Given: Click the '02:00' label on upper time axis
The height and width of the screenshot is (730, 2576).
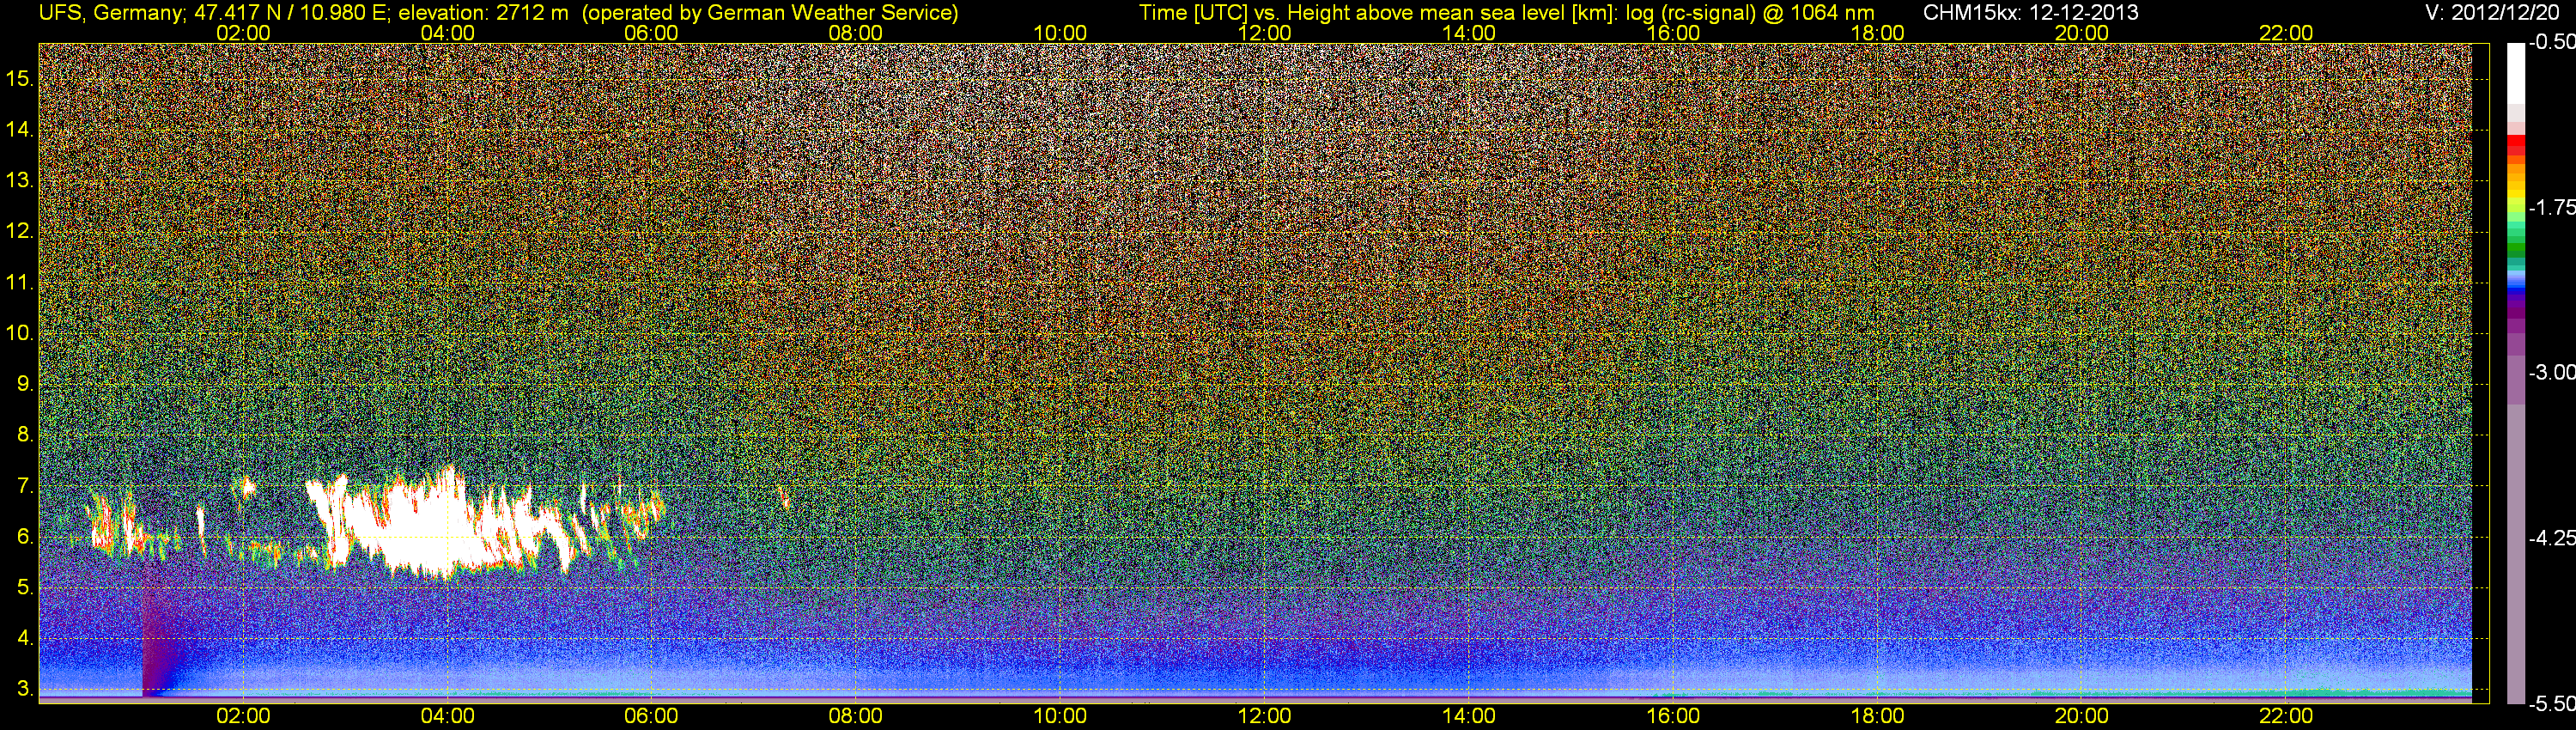Looking at the screenshot, I should coord(243,33).
